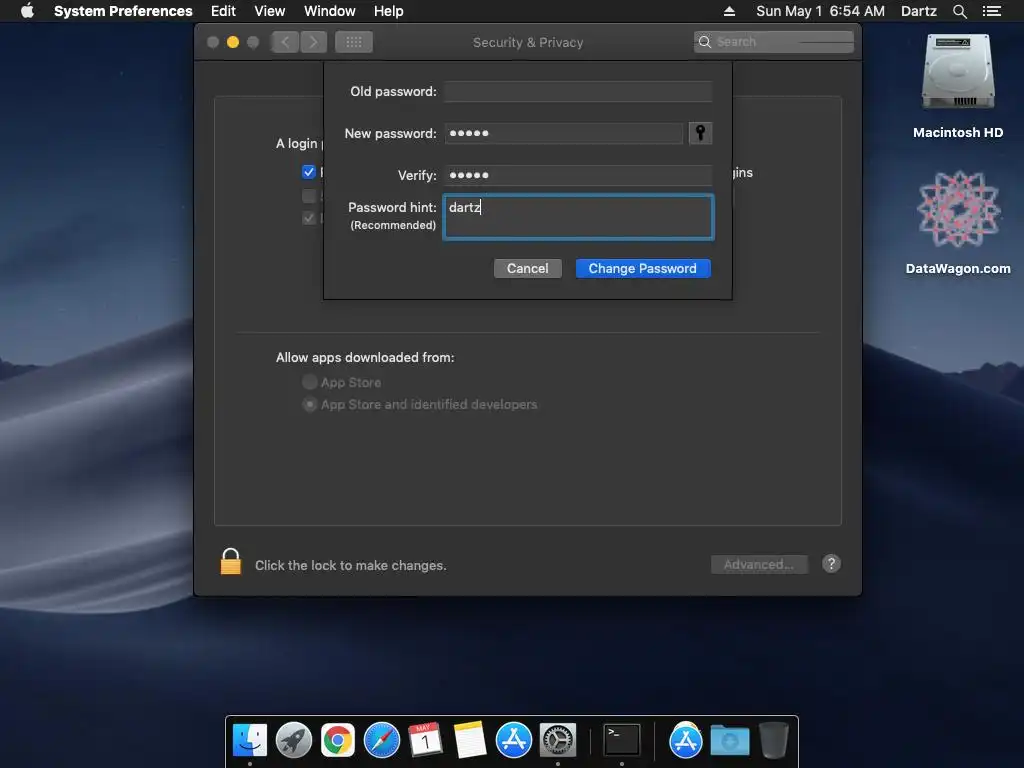Open the Edit menu
Viewport: 1024px width, 768px height.
click(x=223, y=11)
